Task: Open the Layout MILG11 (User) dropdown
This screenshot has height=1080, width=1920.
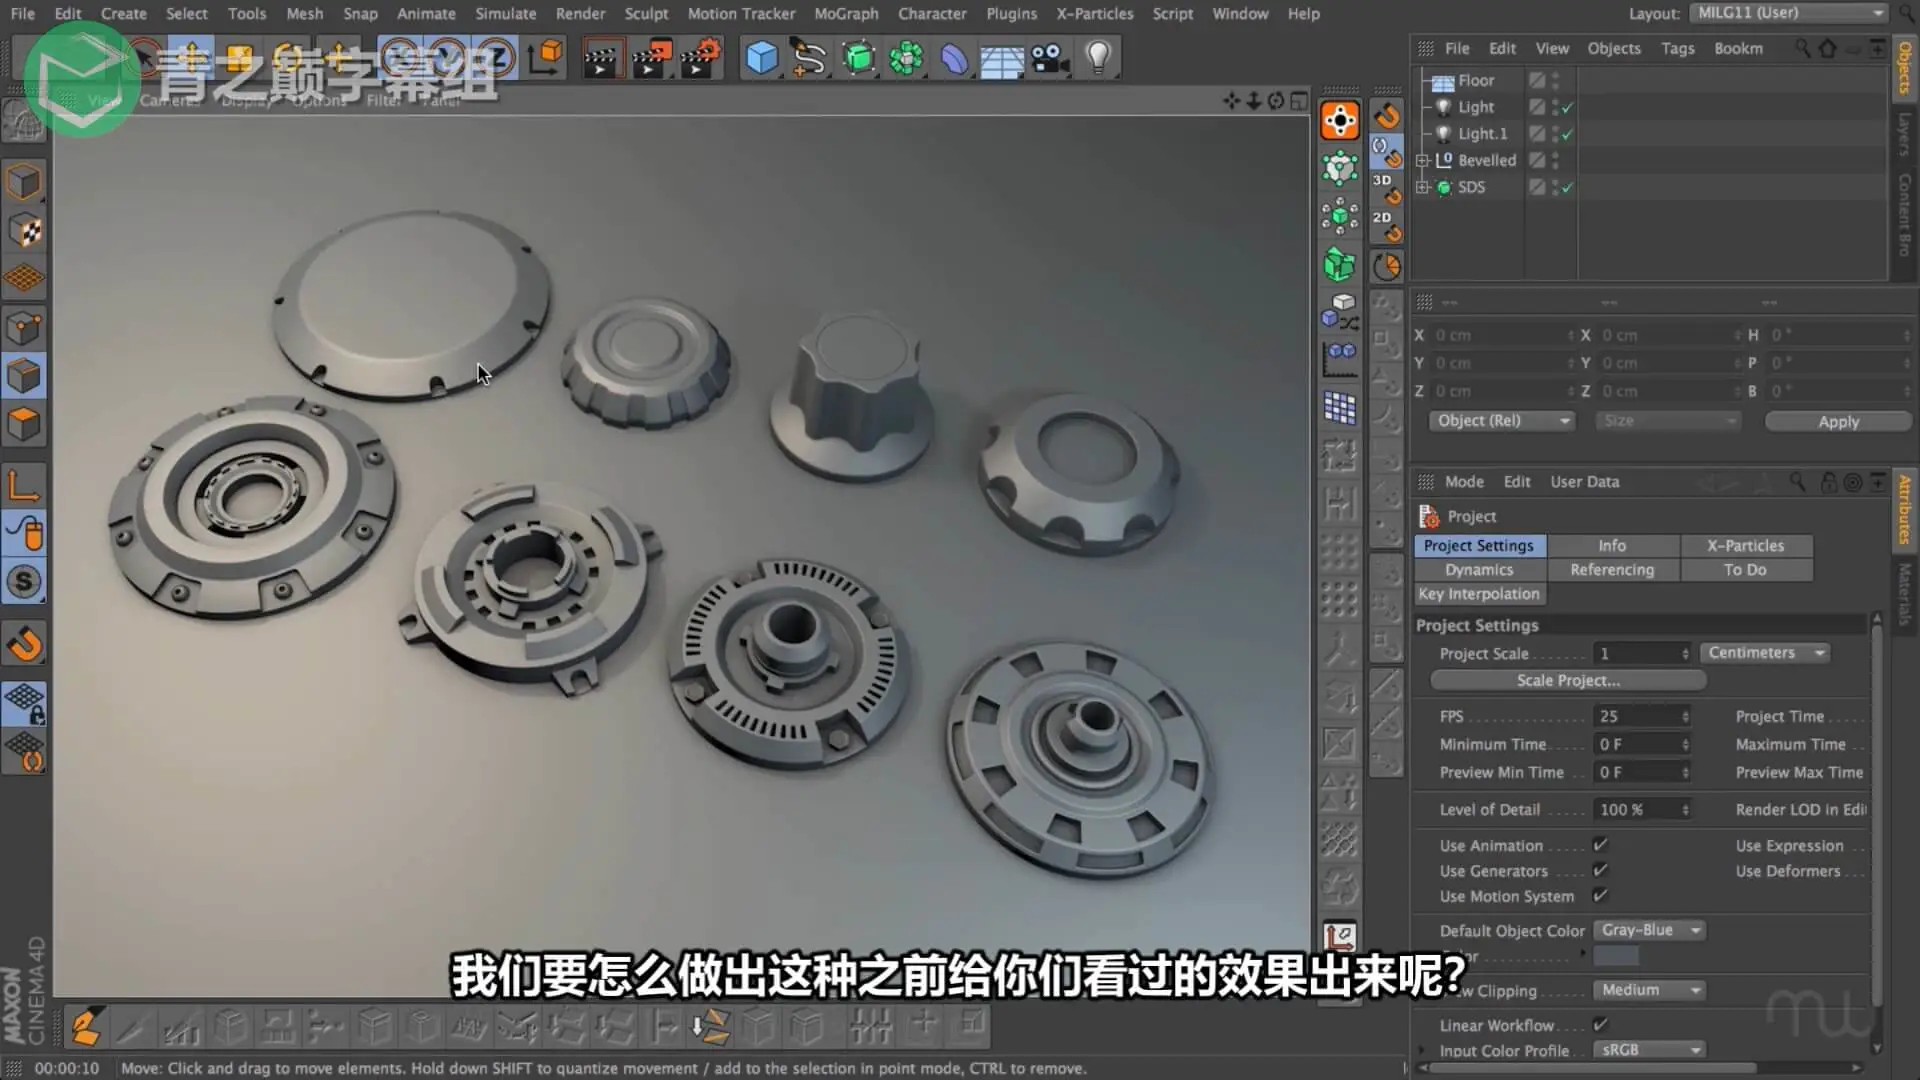Action: click(x=1788, y=13)
